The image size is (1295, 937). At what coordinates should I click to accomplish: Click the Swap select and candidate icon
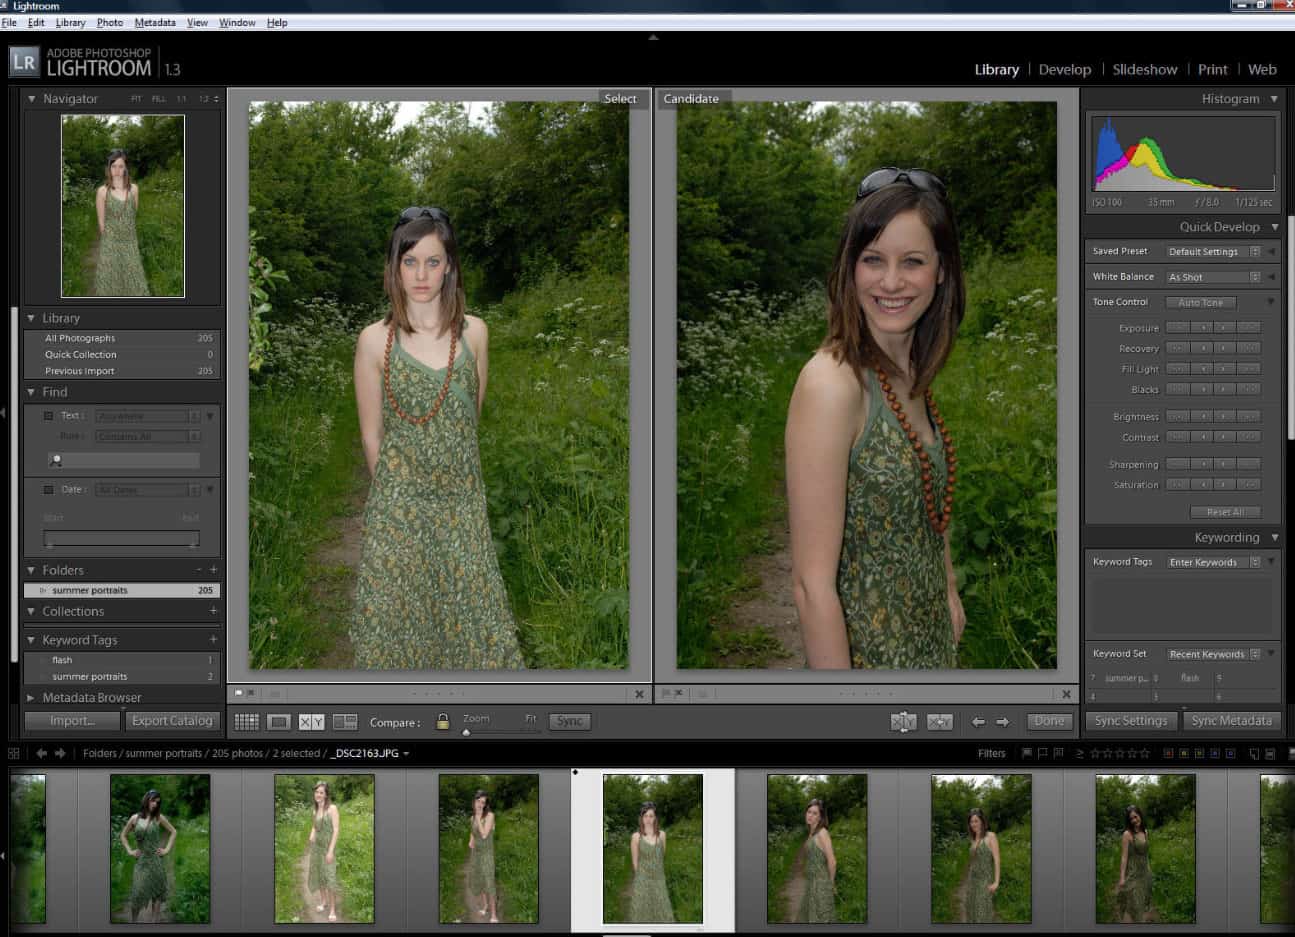click(903, 721)
